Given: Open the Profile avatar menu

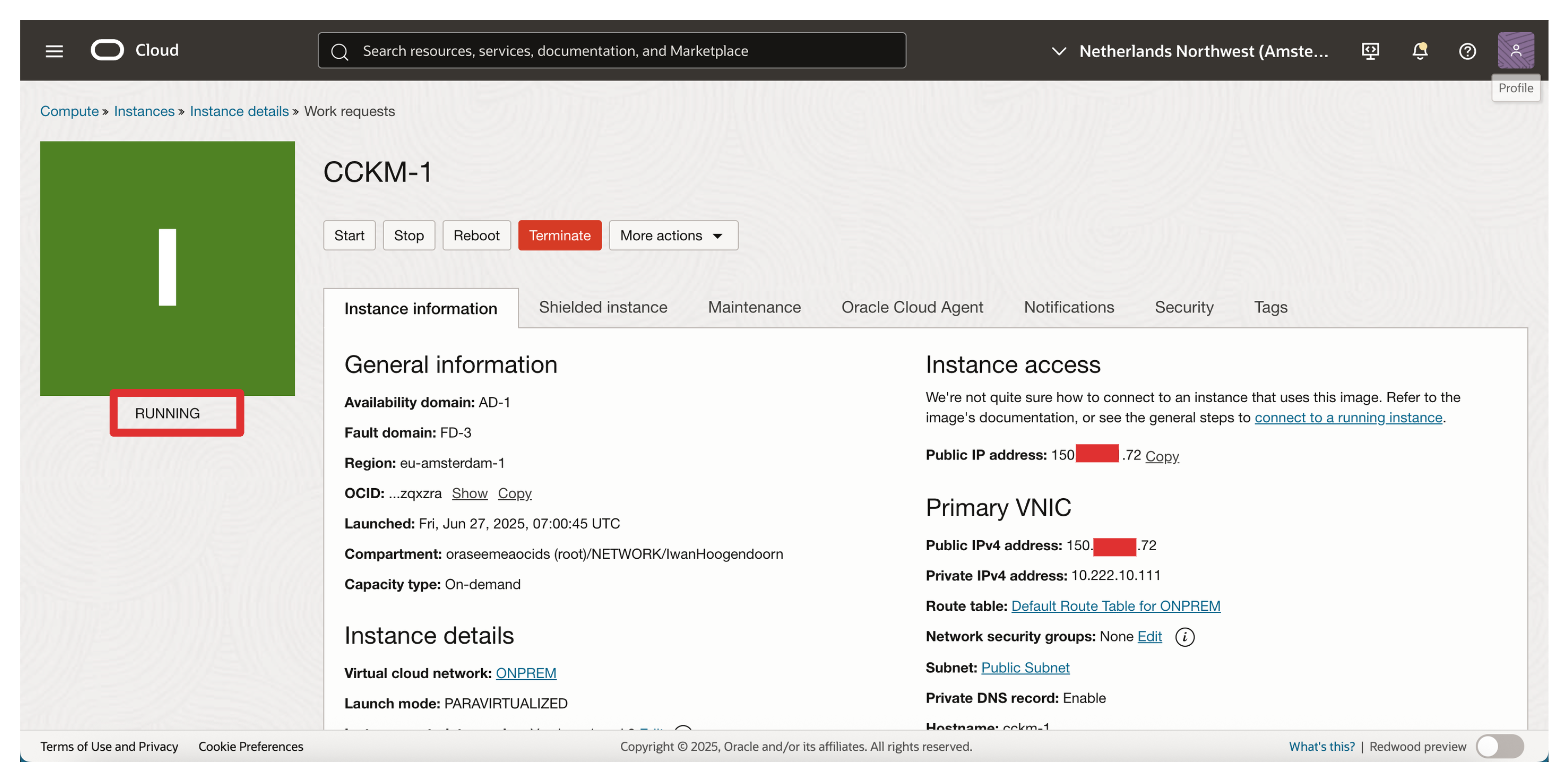Looking at the screenshot, I should click(1515, 51).
